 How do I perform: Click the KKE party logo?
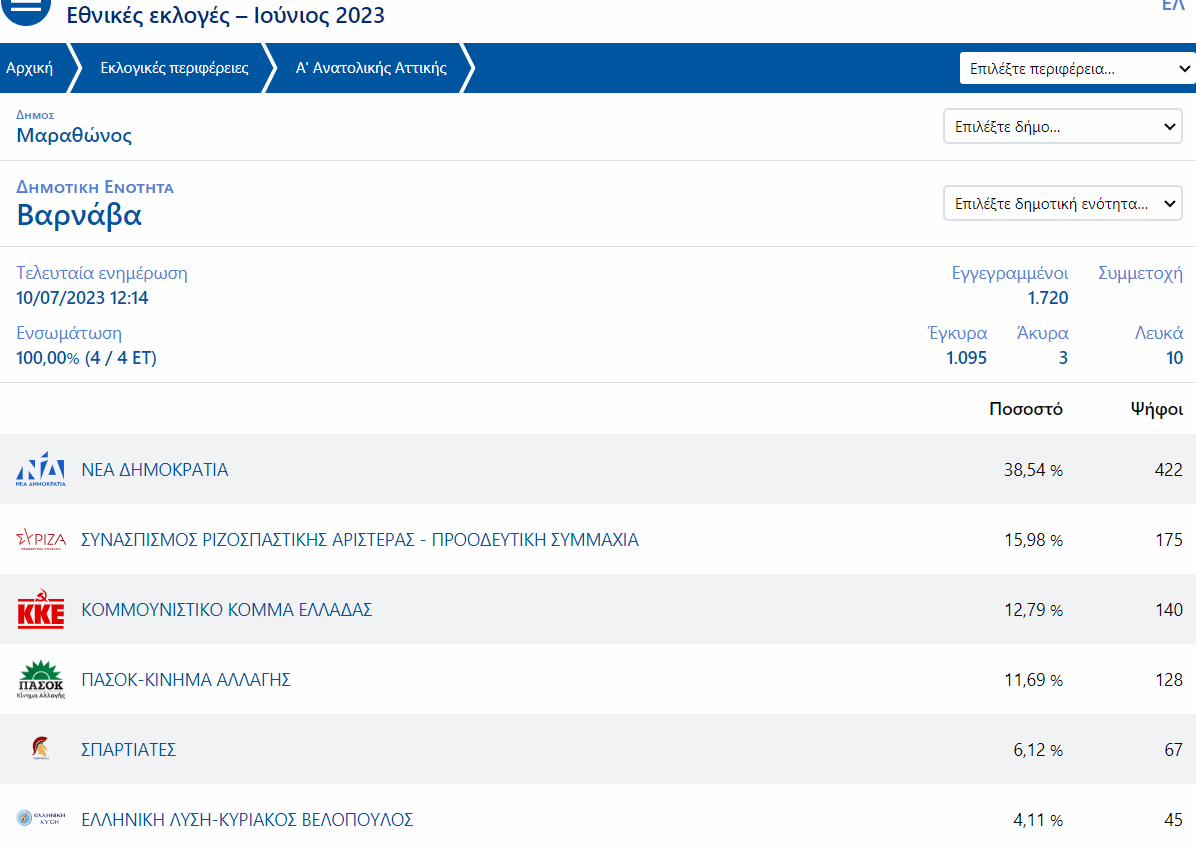pos(40,609)
